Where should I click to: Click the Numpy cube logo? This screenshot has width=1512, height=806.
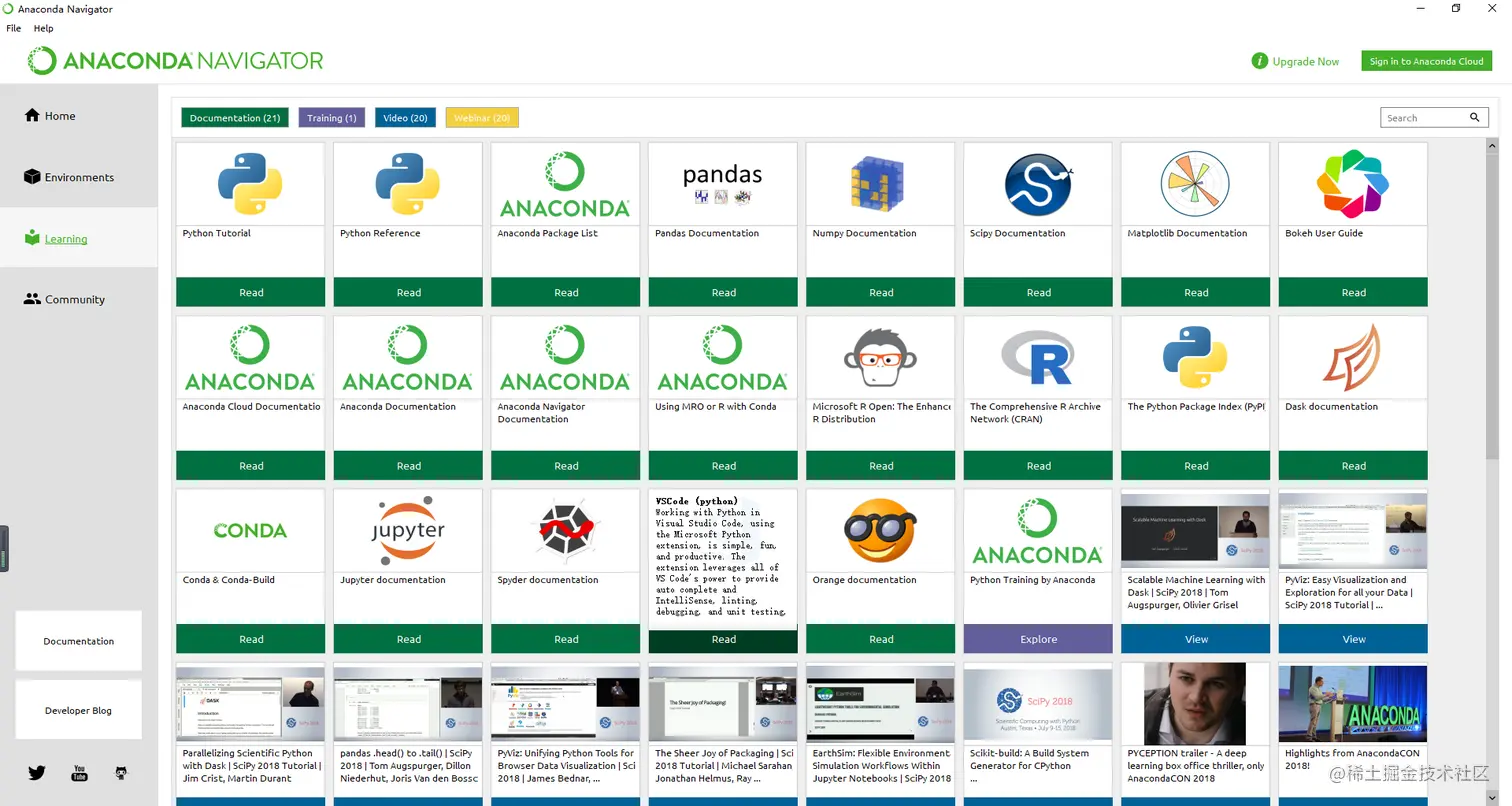[877, 186]
